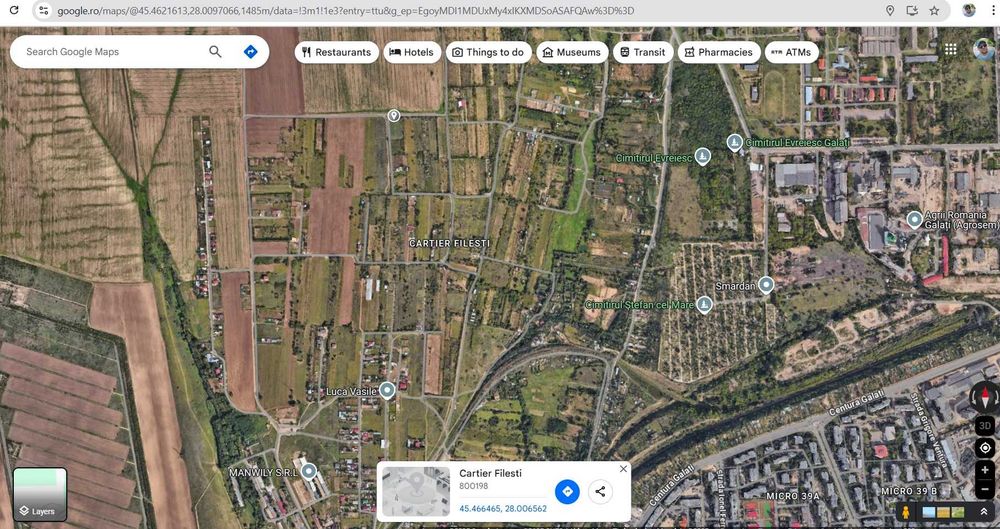Click the search magnifier icon
1000x529 pixels.
point(216,52)
